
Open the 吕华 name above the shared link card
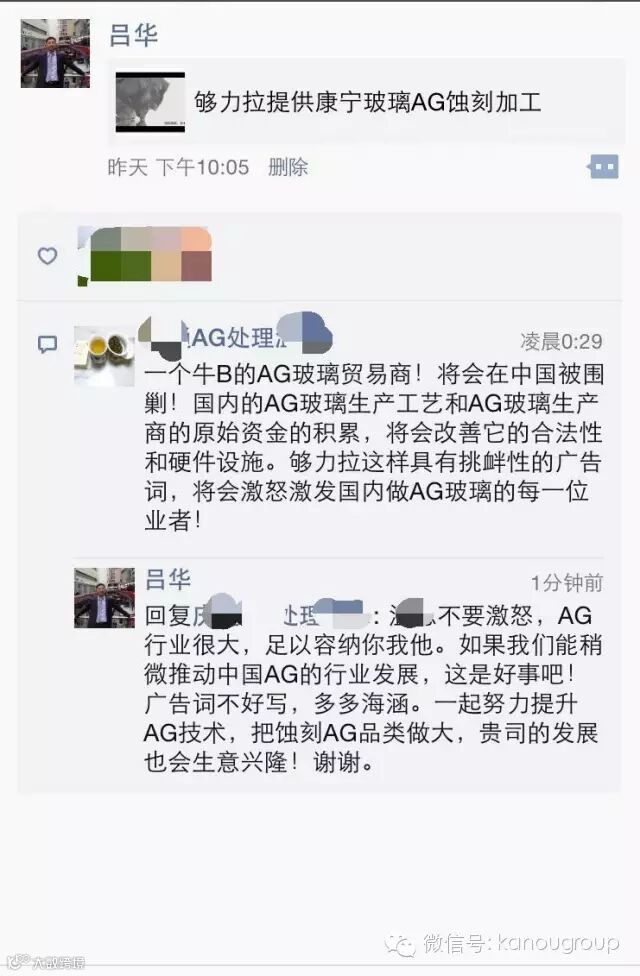[133, 35]
